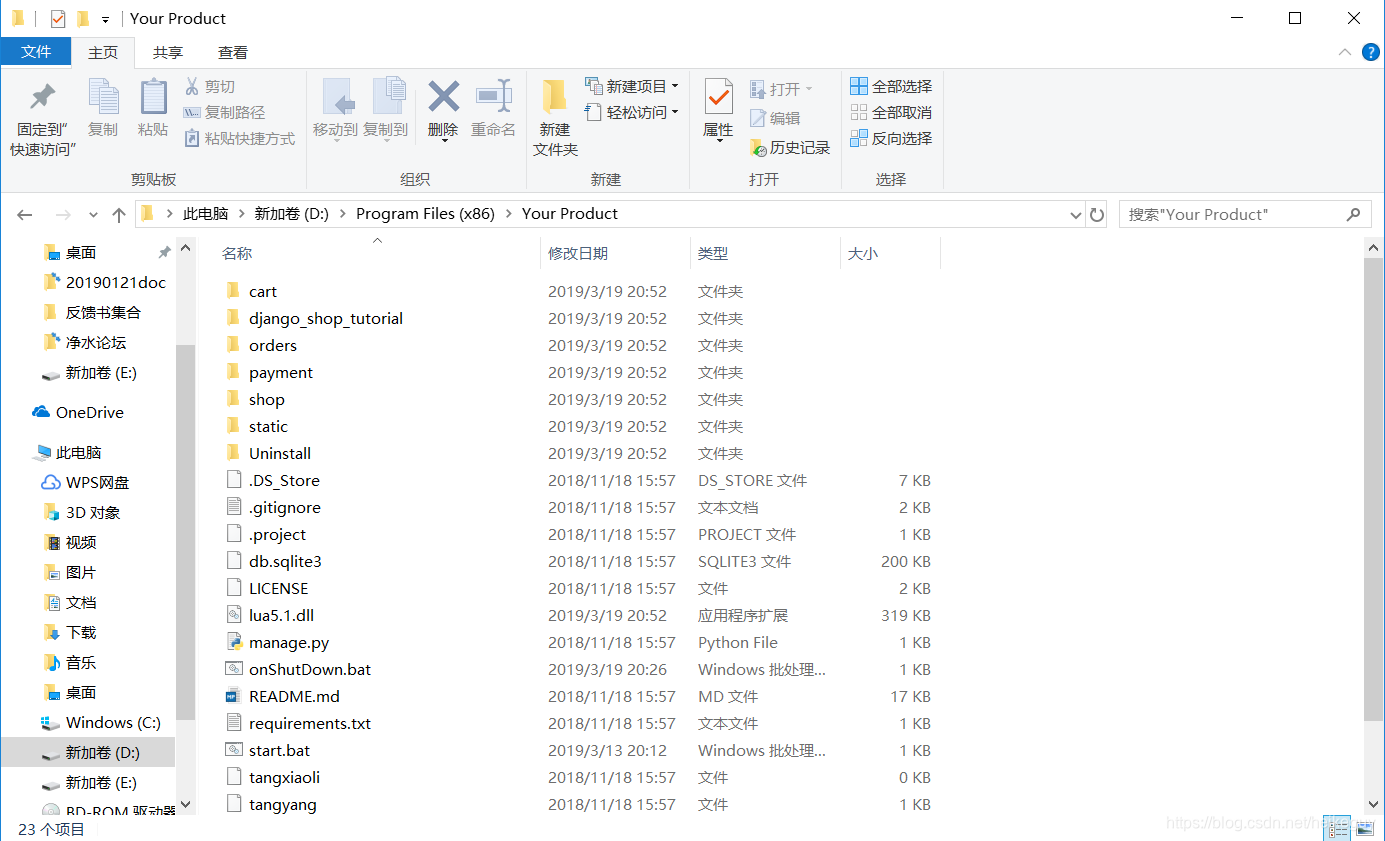The image size is (1385, 841).
Task: Go up one folder level arrow
Action: pos(119,214)
